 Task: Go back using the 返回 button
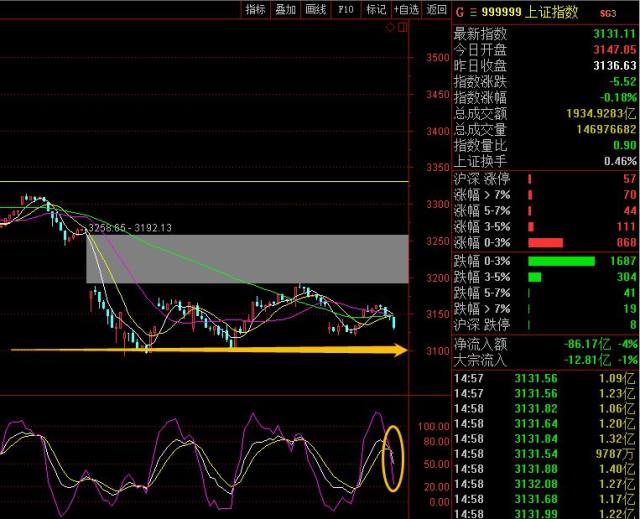click(x=436, y=10)
